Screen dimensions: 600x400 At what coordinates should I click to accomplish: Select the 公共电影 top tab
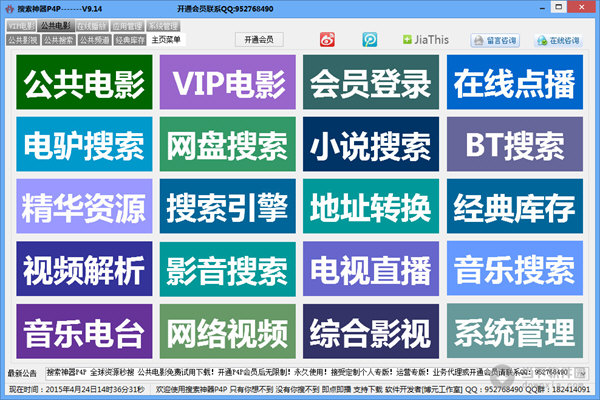click(x=55, y=26)
